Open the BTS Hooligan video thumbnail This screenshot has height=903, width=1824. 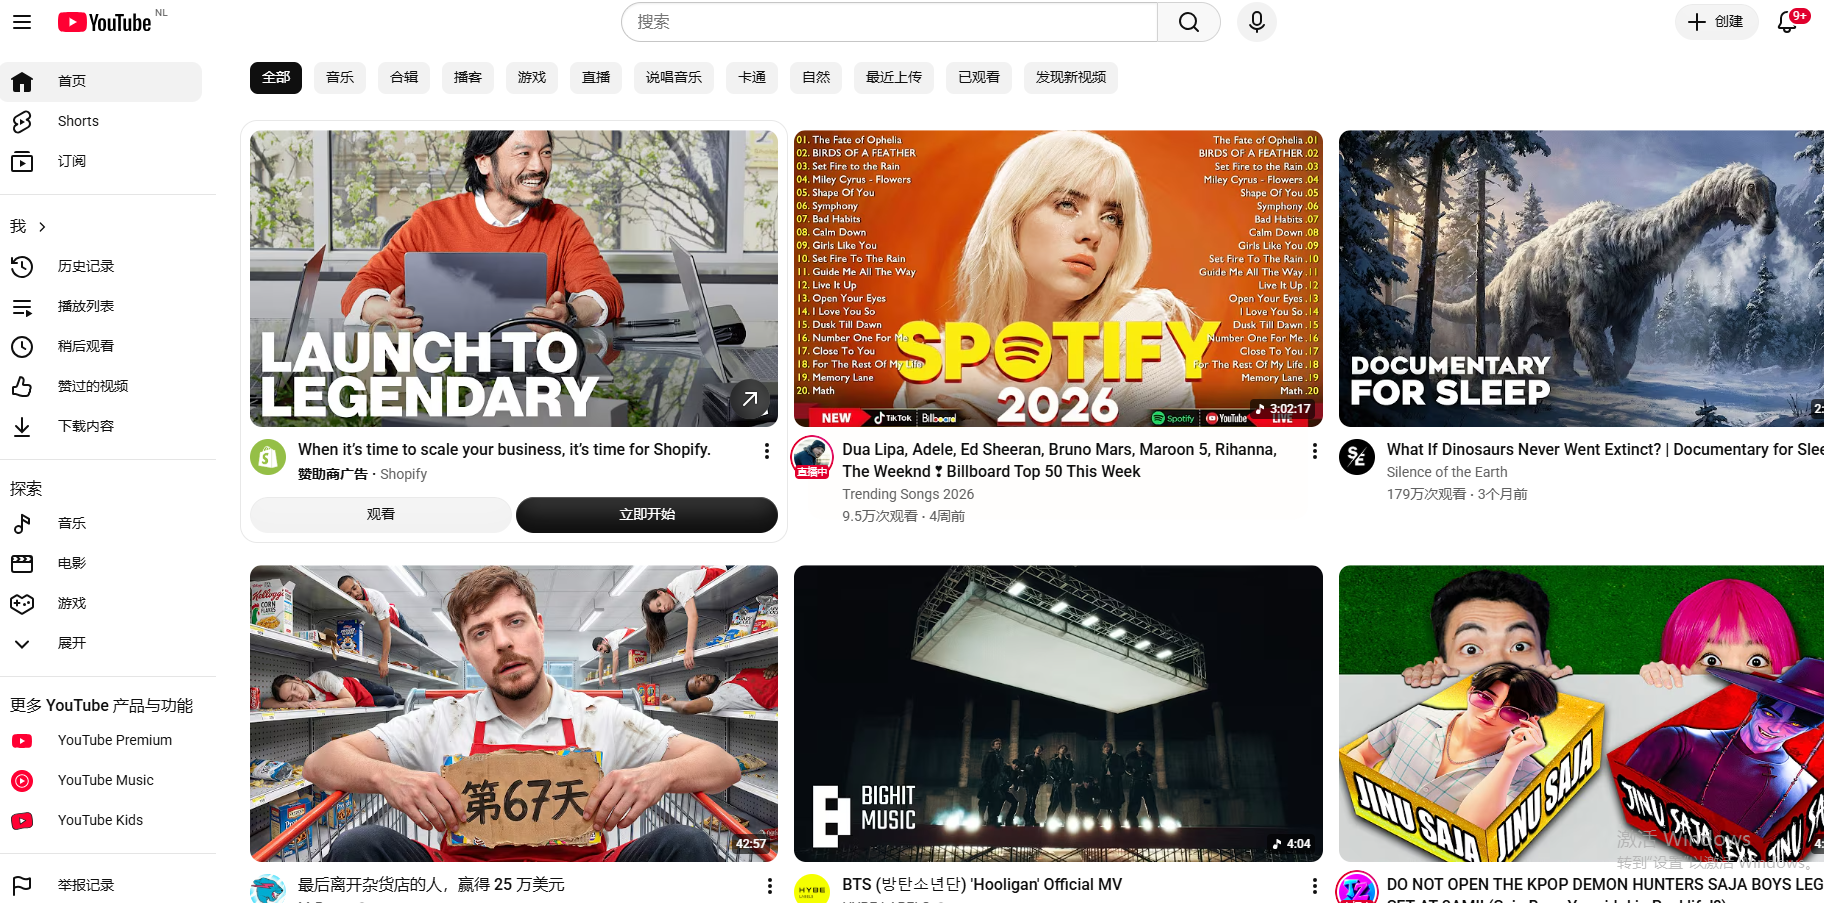1058,713
